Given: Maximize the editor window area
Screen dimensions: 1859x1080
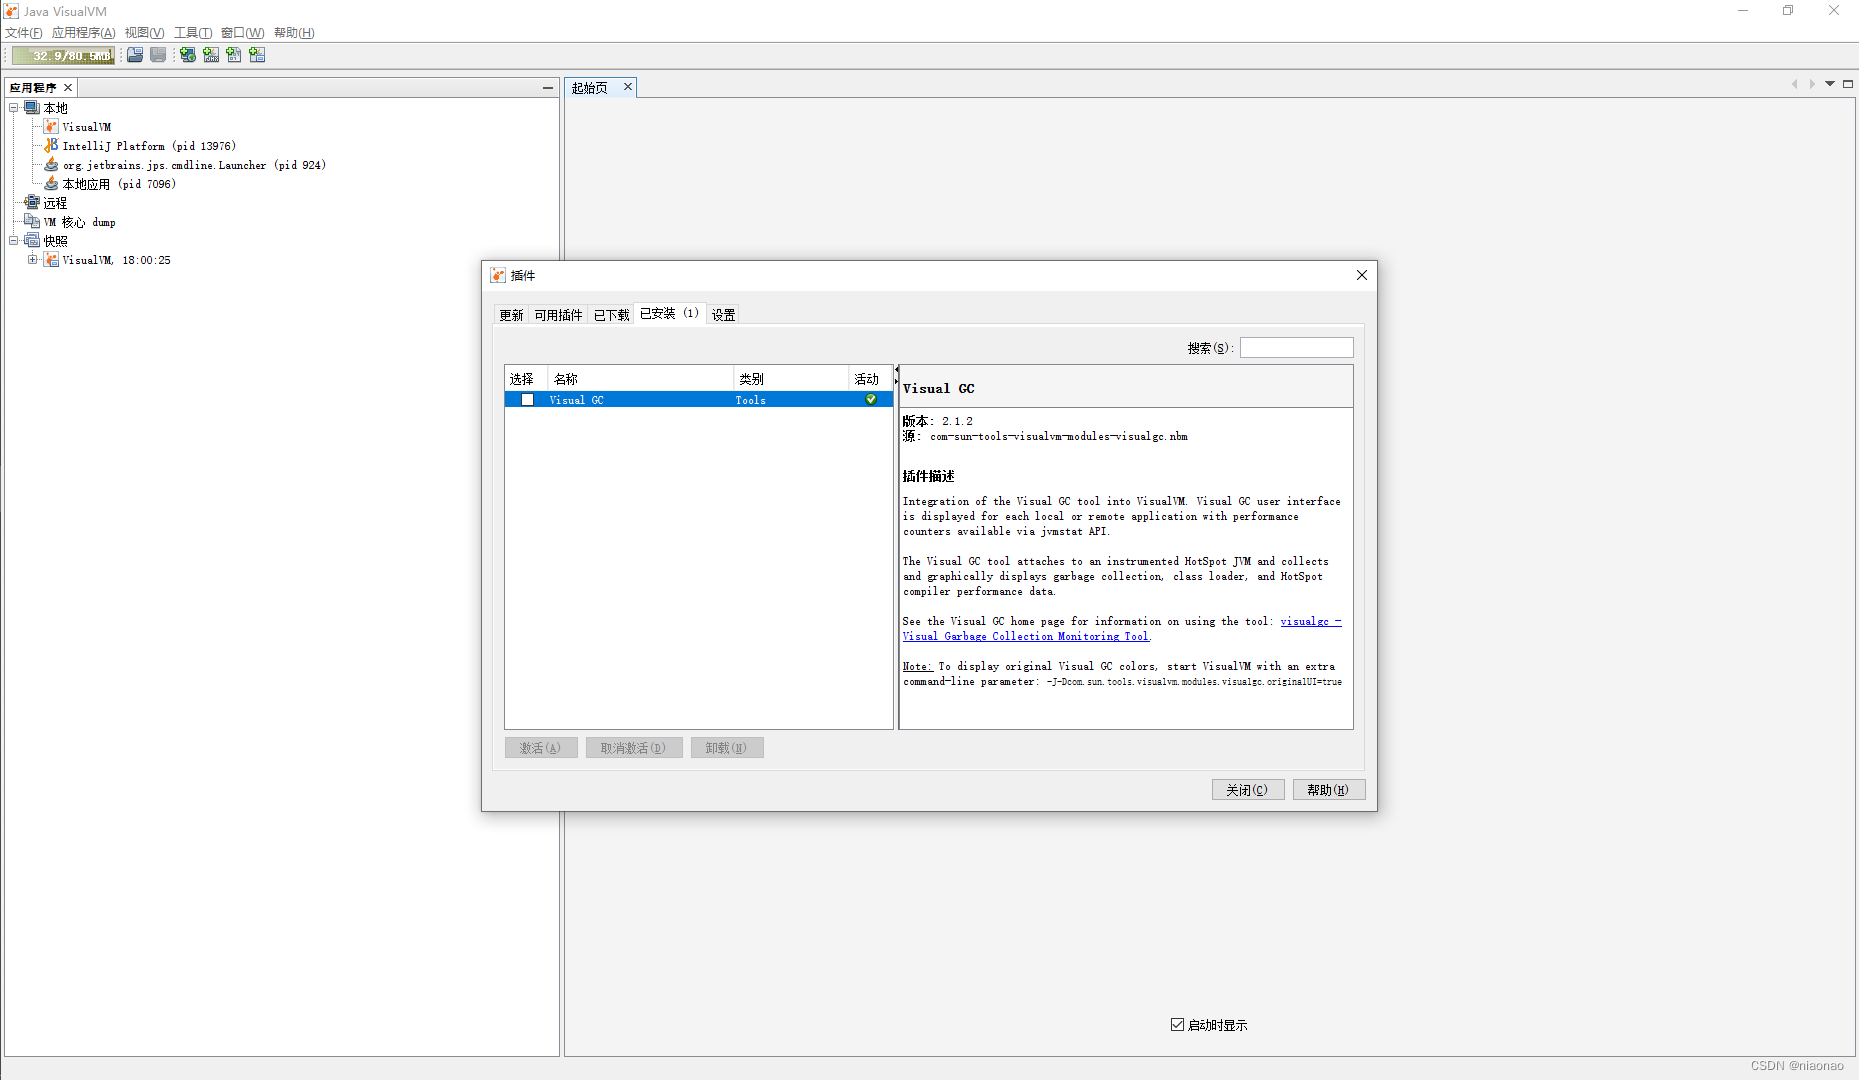Looking at the screenshot, I should tap(1848, 84).
